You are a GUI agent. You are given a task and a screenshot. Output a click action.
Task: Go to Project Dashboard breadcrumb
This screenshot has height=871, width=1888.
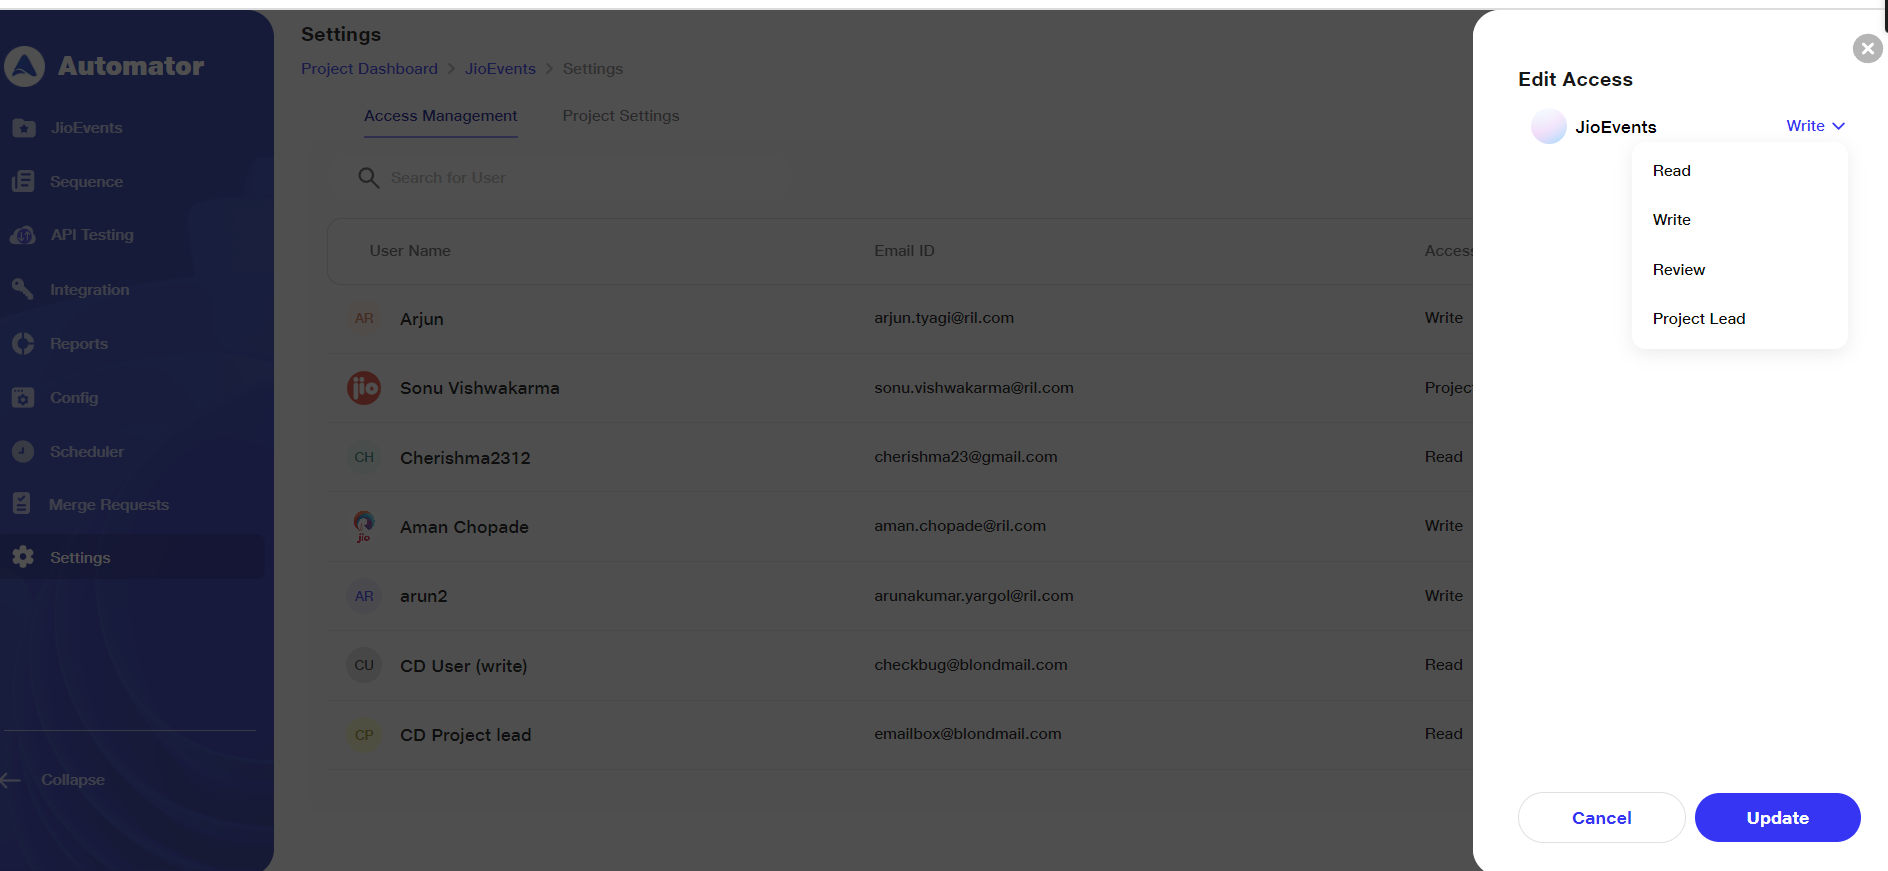[x=369, y=69]
